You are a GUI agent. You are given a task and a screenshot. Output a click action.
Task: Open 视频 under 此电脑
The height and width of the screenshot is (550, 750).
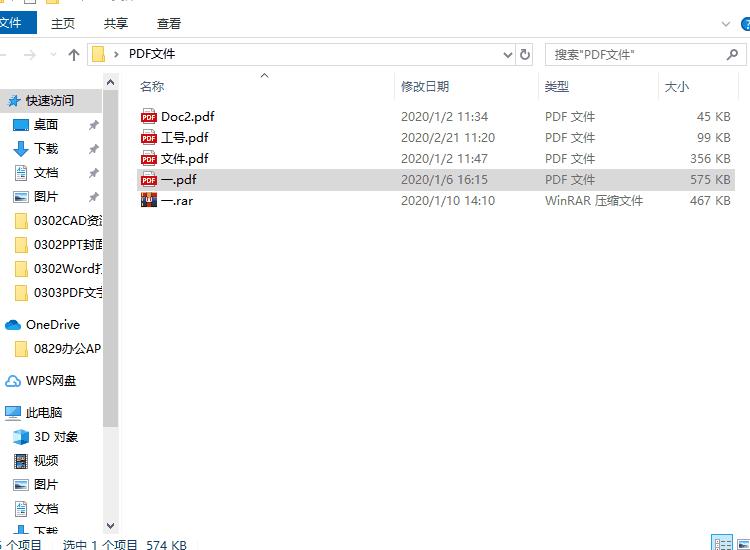[x=46, y=460]
